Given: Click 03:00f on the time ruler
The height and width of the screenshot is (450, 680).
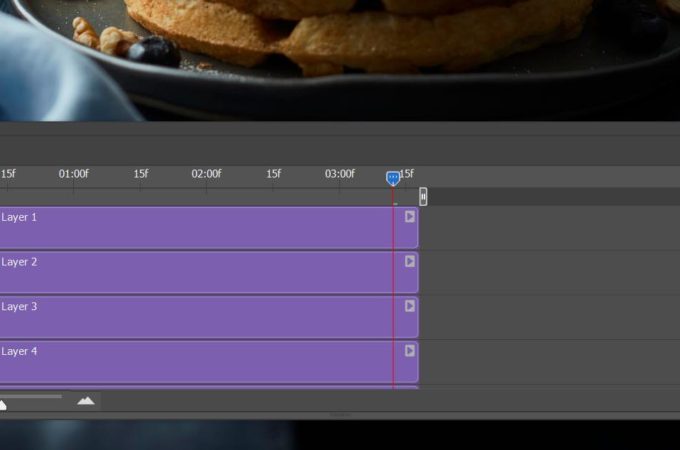Looking at the screenshot, I should point(340,174).
